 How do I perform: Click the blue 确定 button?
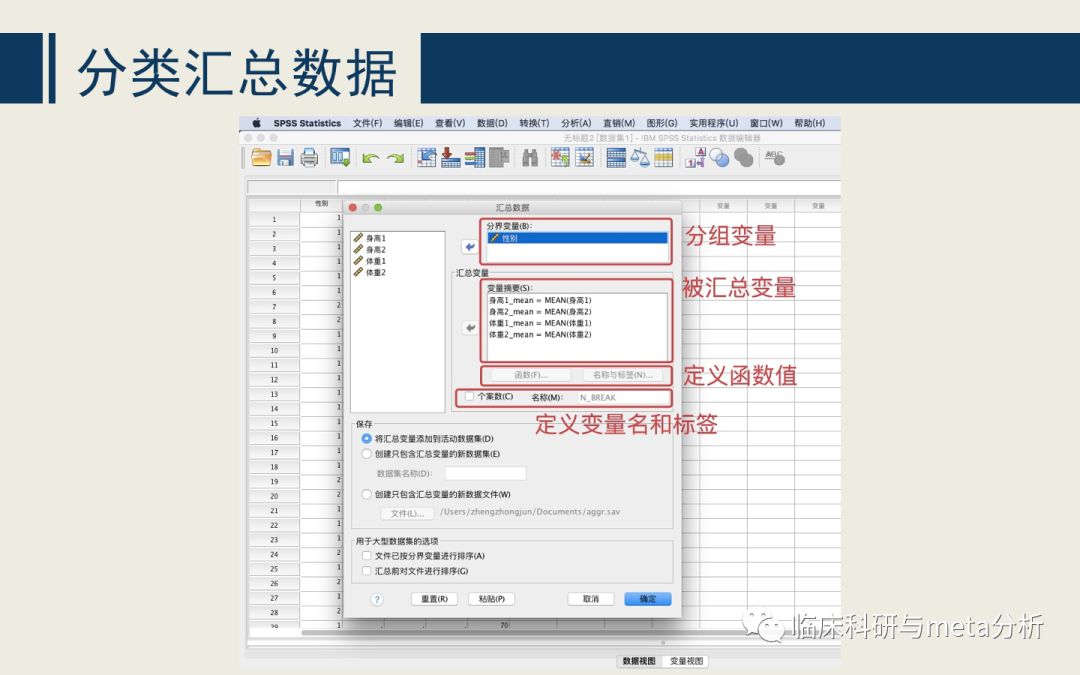click(x=647, y=599)
